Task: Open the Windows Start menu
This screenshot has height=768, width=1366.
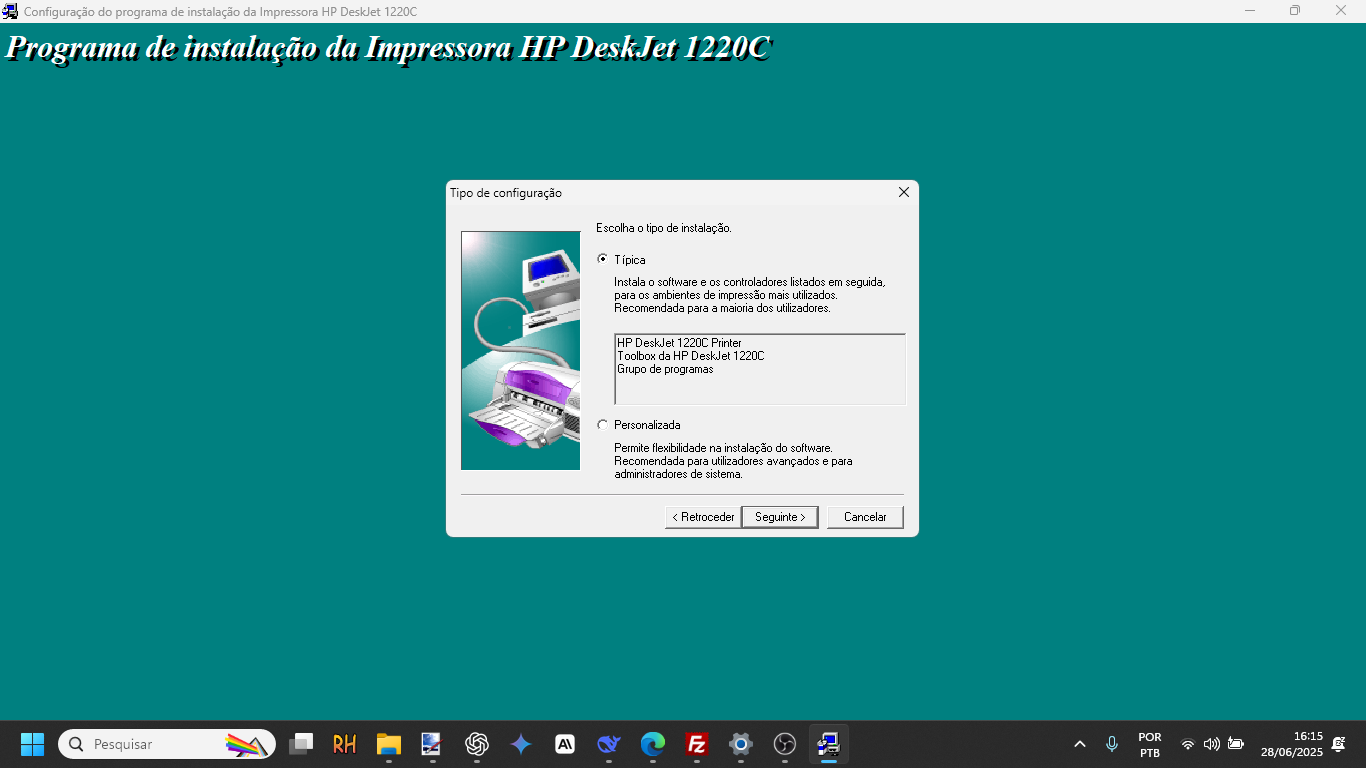Action: click(x=33, y=744)
